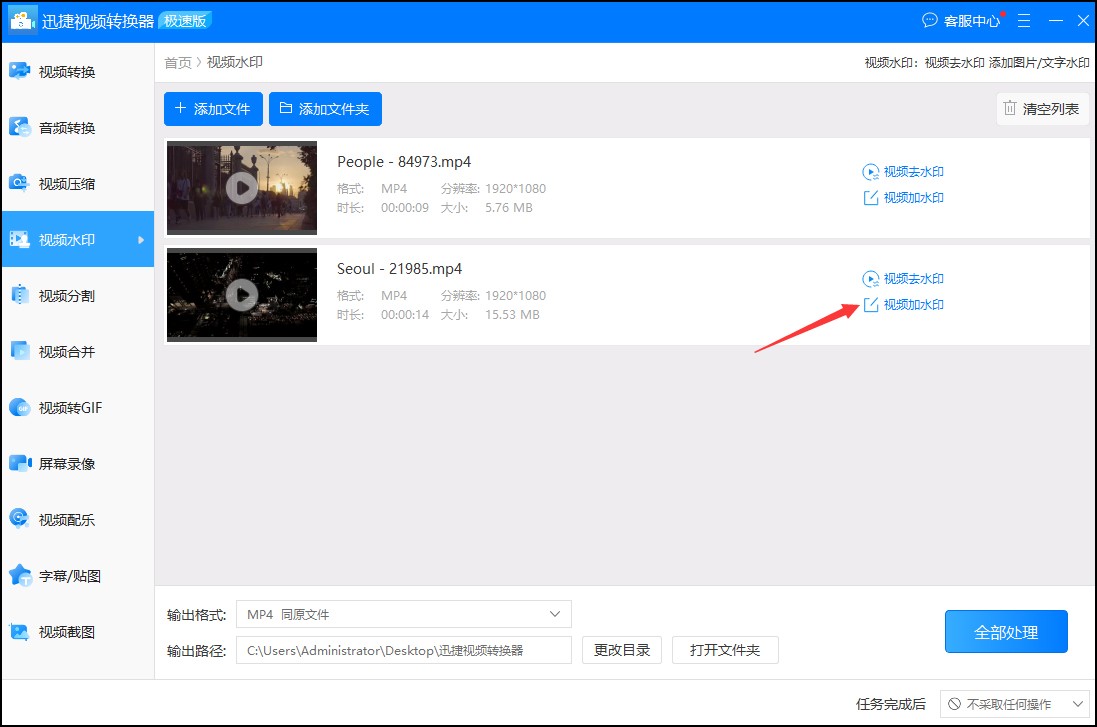The image size is (1097, 727).
Task: Open the 视频配乐 video music tool
Action: (x=66, y=520)
